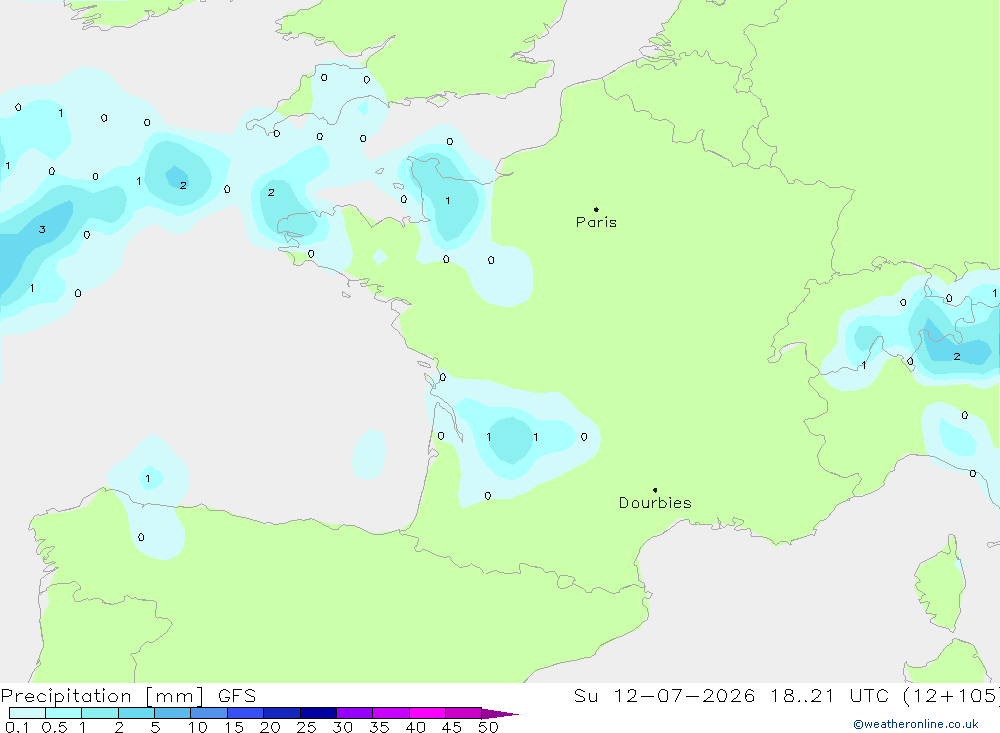This screenshot has height=733, width=1000.
Task: Pick the 0.5–1 mm legend color
Action: [64, 713]
